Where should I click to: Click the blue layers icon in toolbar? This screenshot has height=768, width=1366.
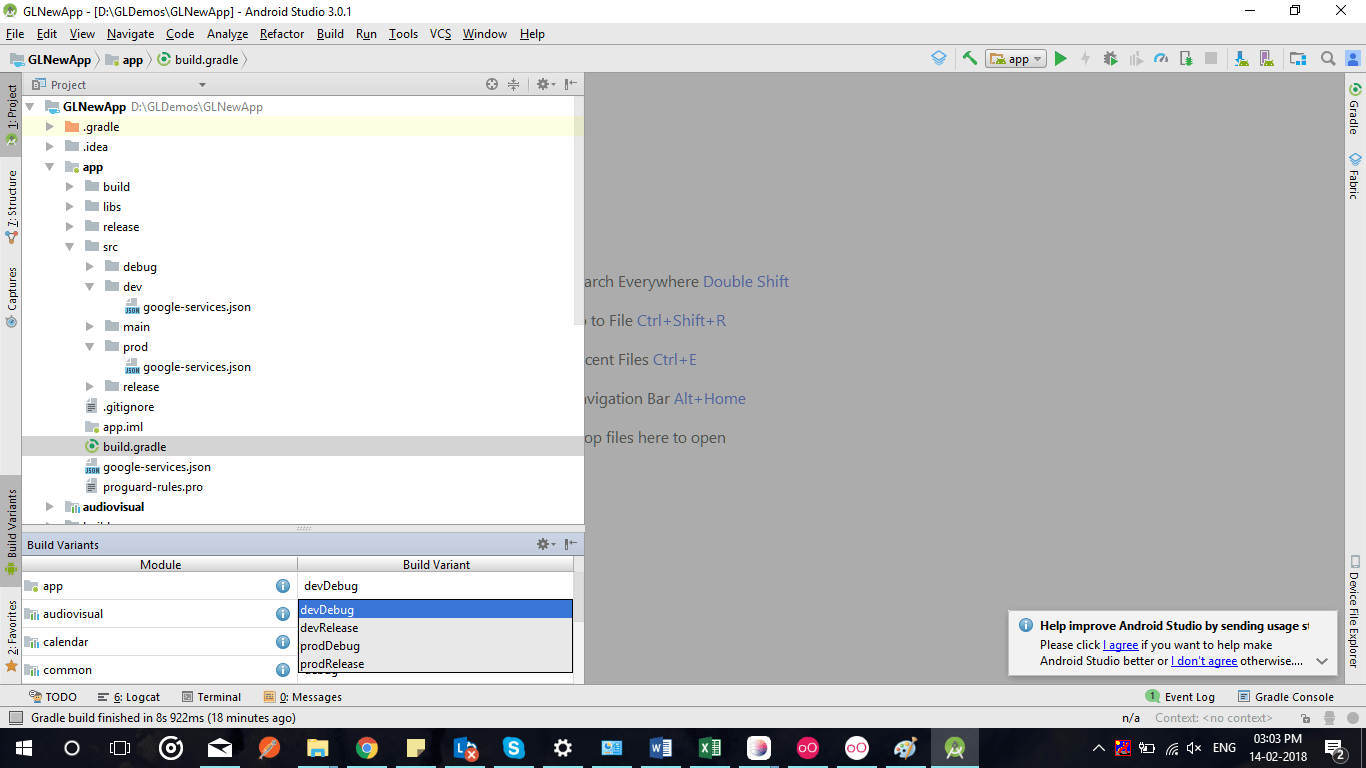(938, 59)
